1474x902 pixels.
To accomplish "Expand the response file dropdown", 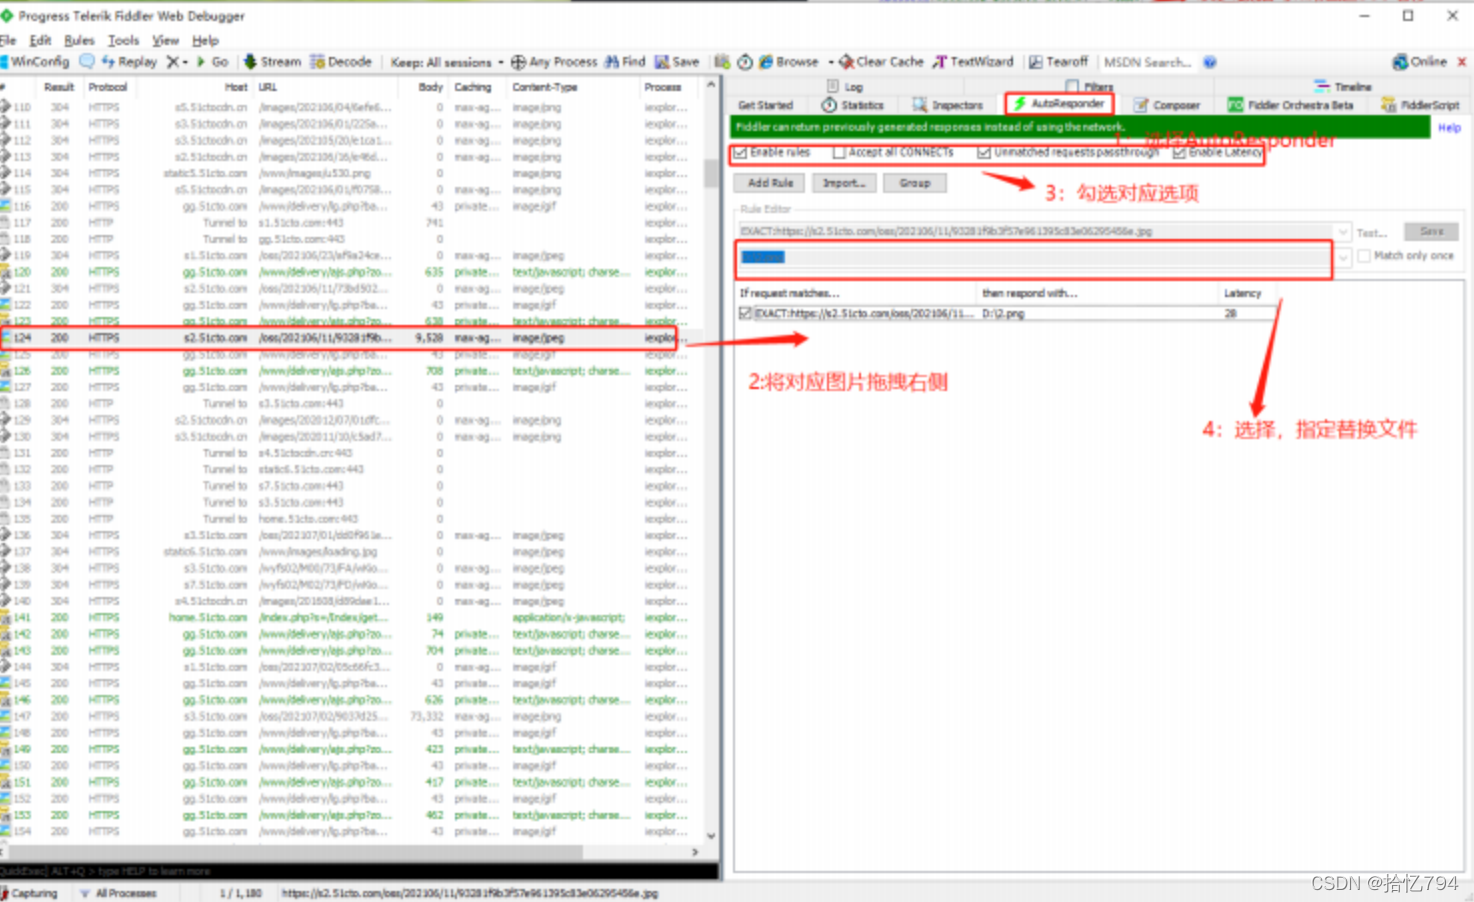I will (1343, 257).
